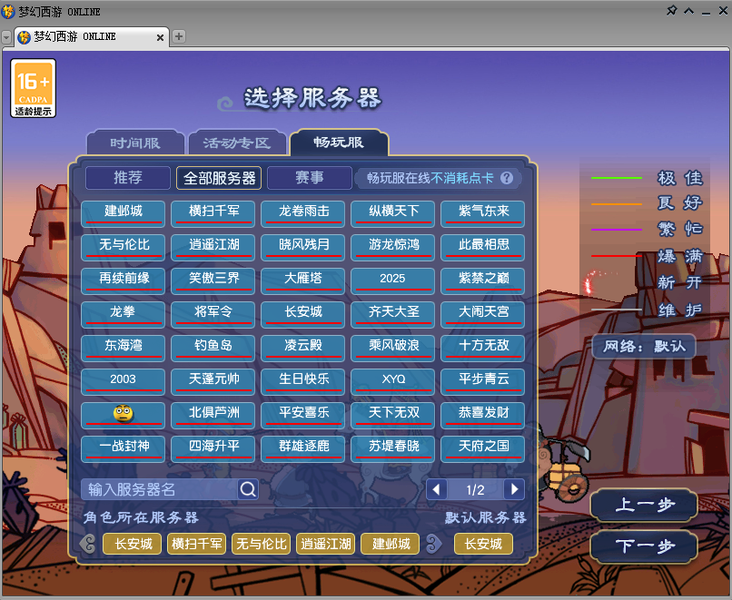The width and height of the screenshot is (732, 600).
Task: Select the 2025 server
Action: tap(393, 281)
